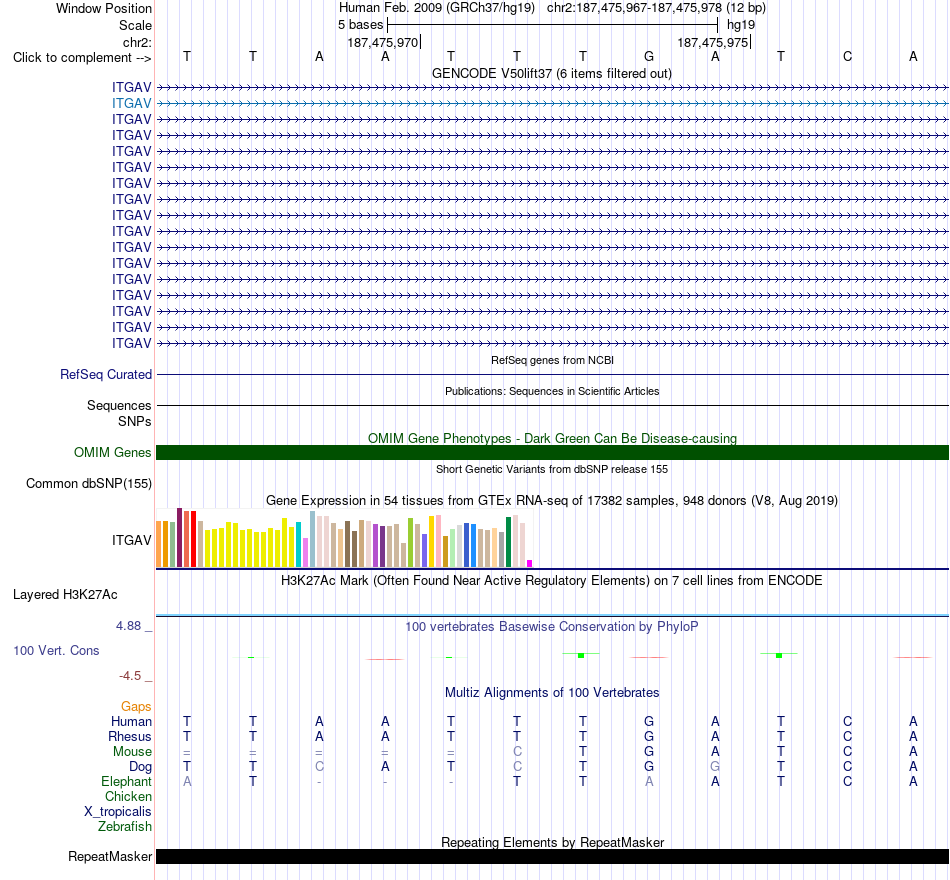Click the Scale label

135,25
